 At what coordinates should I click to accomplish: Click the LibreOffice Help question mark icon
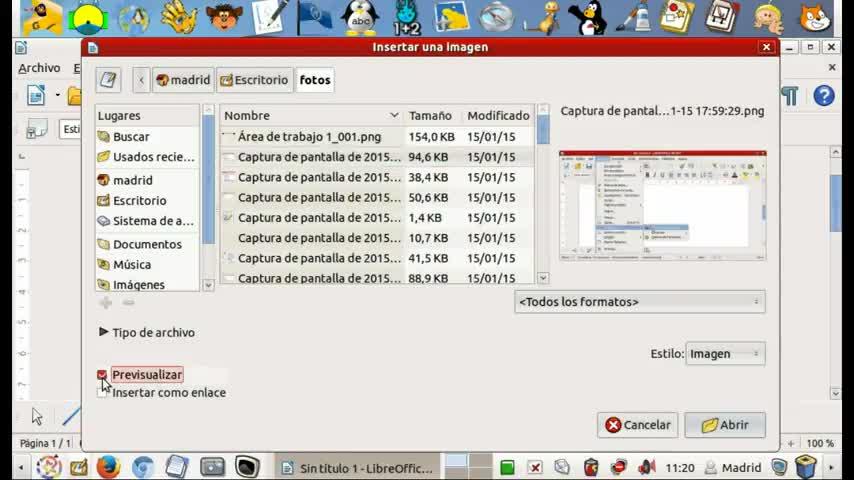pos(824,96)
